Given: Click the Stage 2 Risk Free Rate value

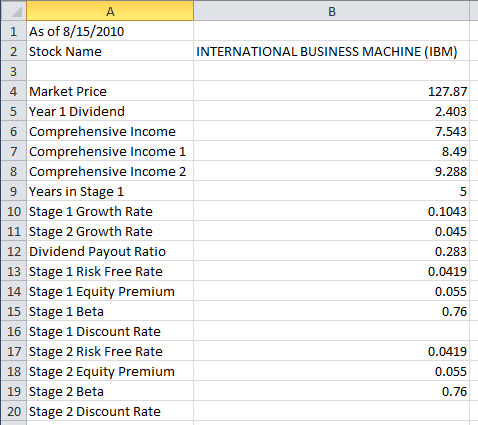Looking at the screenshot, I should (331, 351).
